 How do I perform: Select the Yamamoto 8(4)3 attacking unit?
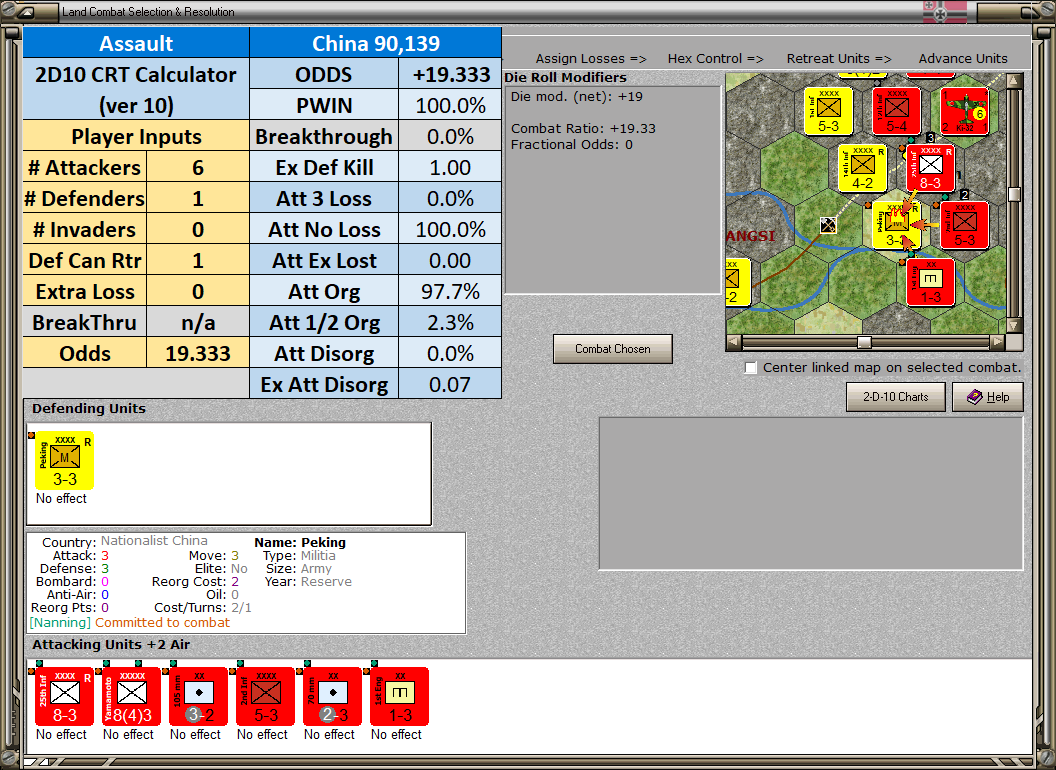click(x=131, y=697)
